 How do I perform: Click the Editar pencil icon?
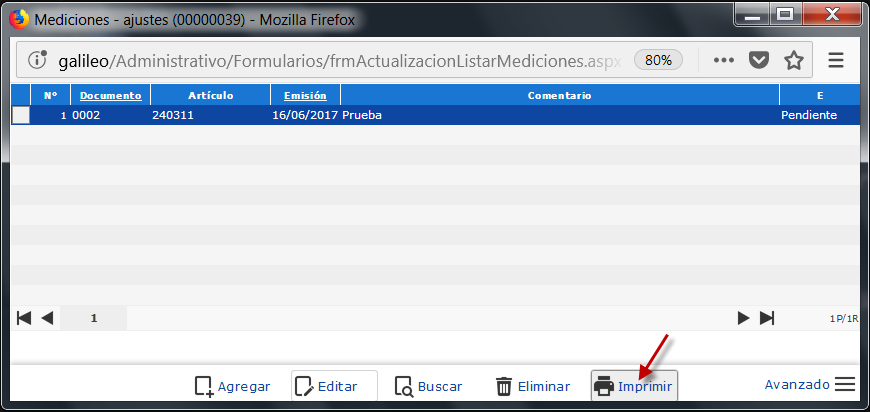(x=305, y=386)
